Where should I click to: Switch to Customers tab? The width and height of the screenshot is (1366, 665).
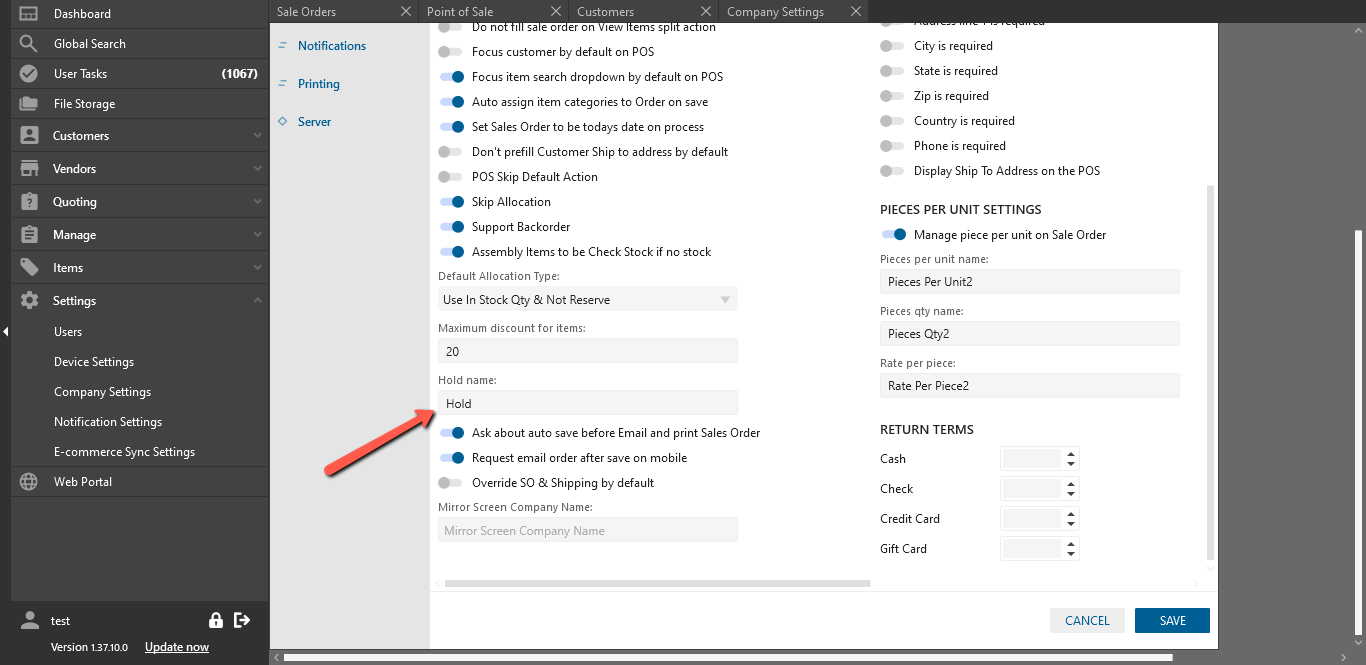point(606,12)
